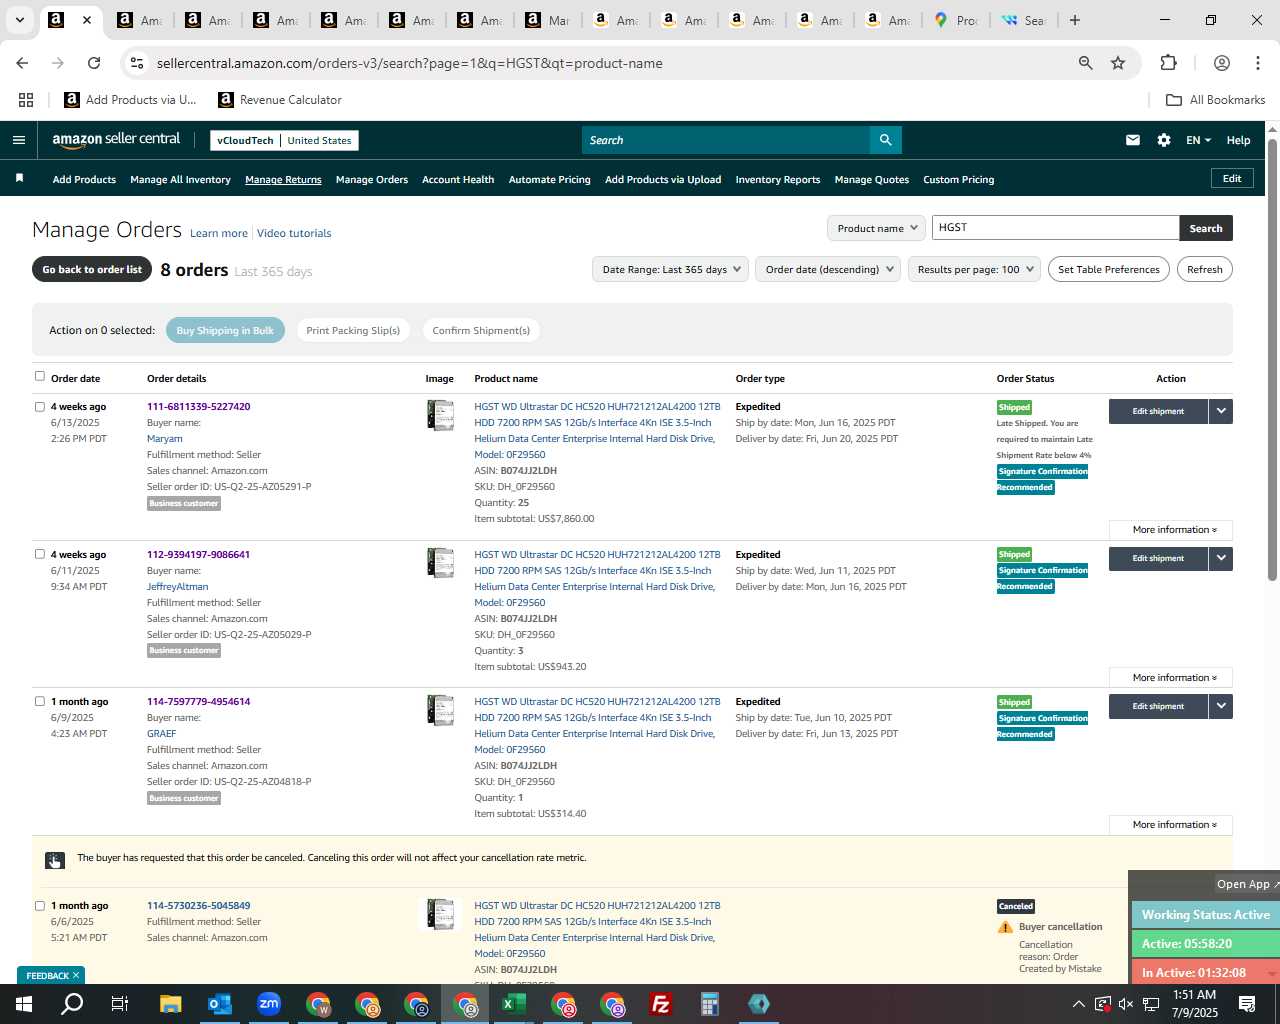Open Manage All Inventory menu item

(180, 180)
